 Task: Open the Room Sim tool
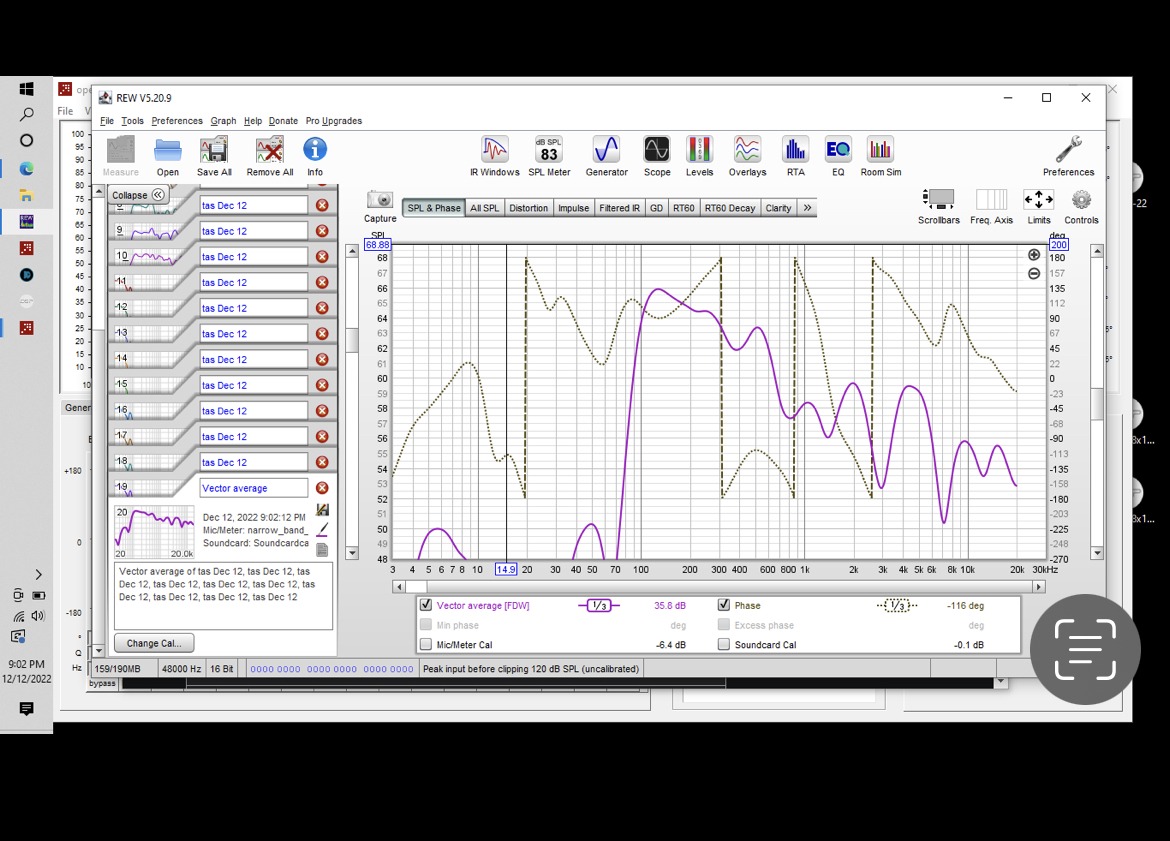coord(880,156)
